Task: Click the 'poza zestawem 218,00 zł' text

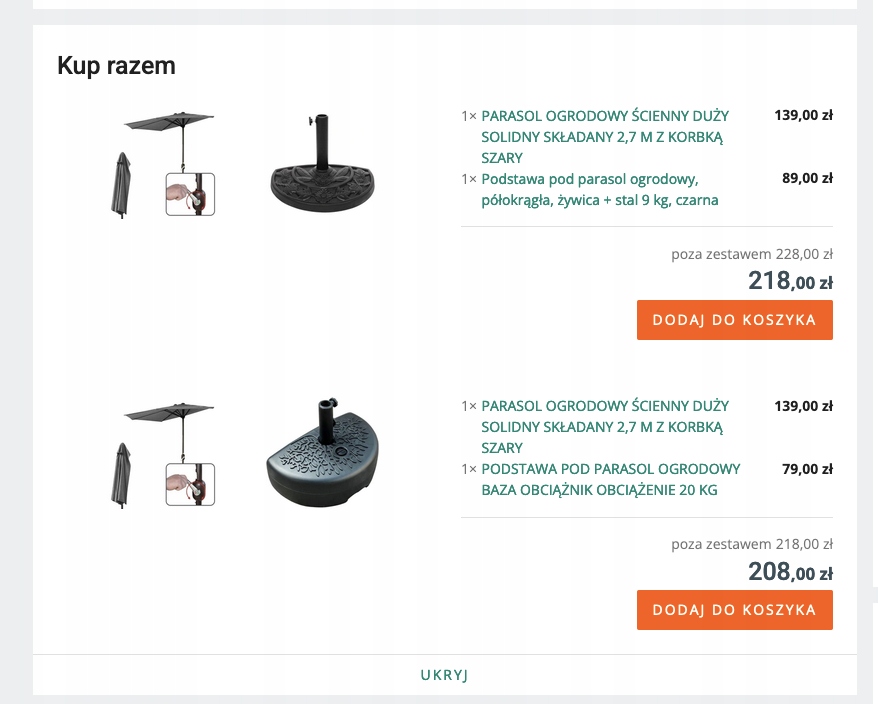Action: 752,544
